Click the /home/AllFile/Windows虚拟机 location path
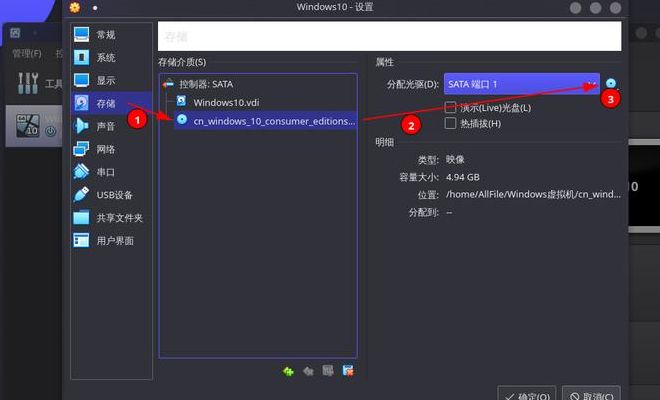The image size is (660, 400). 533,195
